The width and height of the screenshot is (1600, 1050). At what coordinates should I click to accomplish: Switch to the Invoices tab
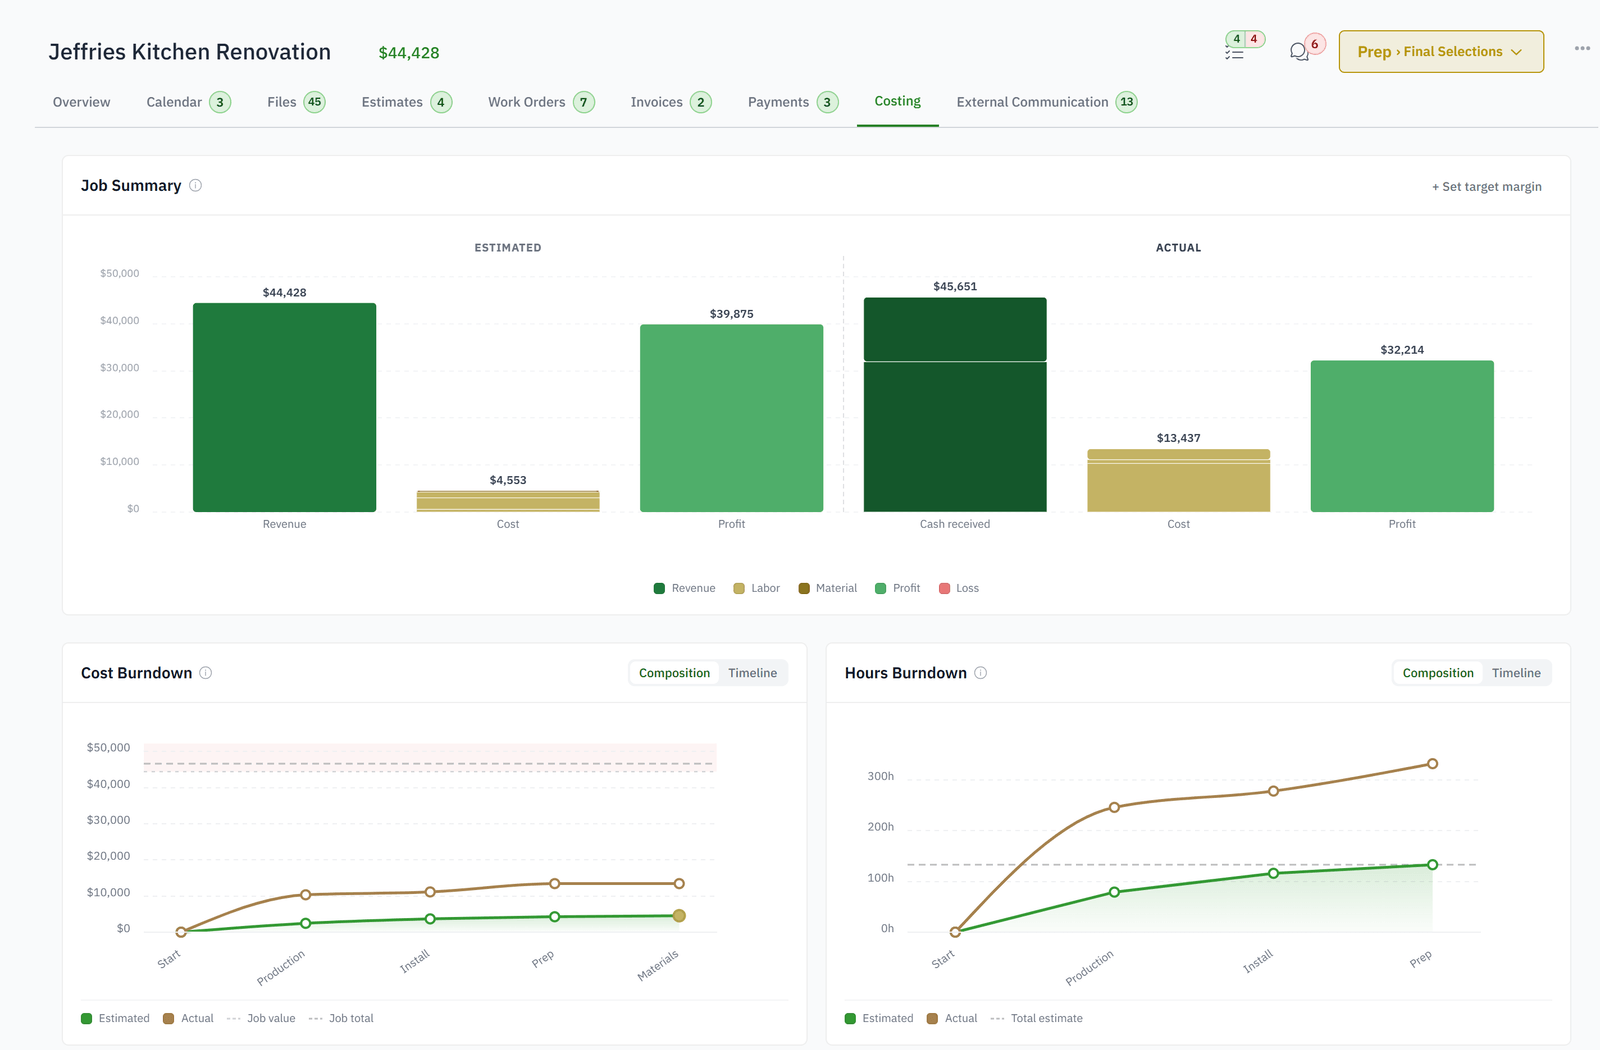pos(671,102)
